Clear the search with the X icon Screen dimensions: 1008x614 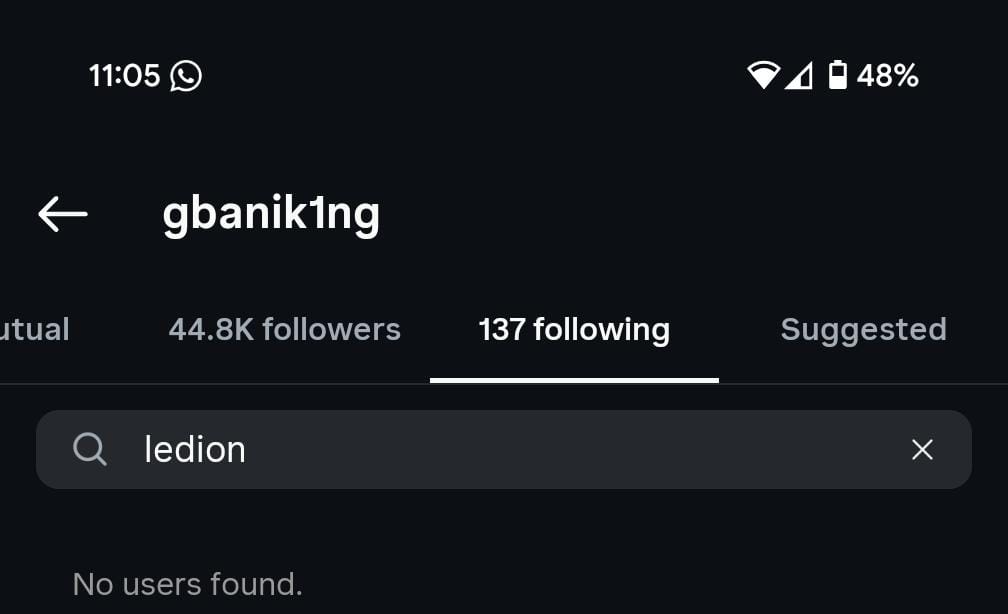point(922,450)
